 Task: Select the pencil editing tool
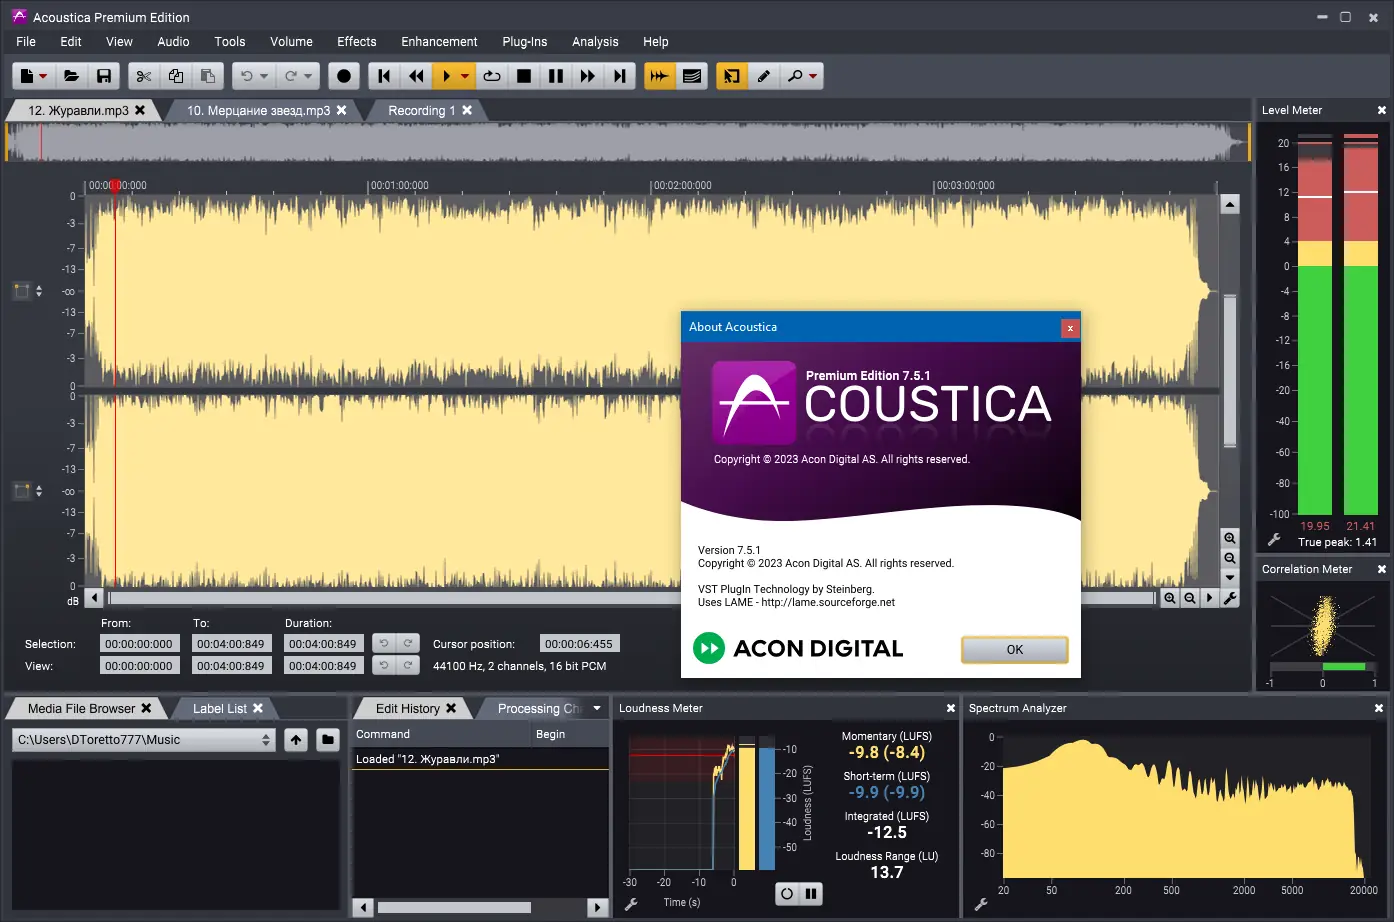pyautogui.click(x=764, y=75)
